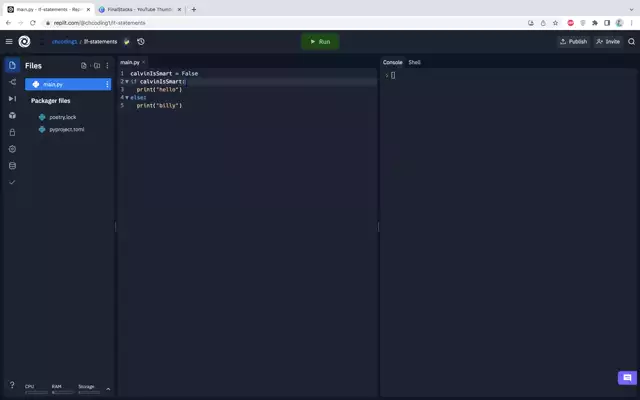
Task: Open chcoding1 profile link
Action: 64,42
